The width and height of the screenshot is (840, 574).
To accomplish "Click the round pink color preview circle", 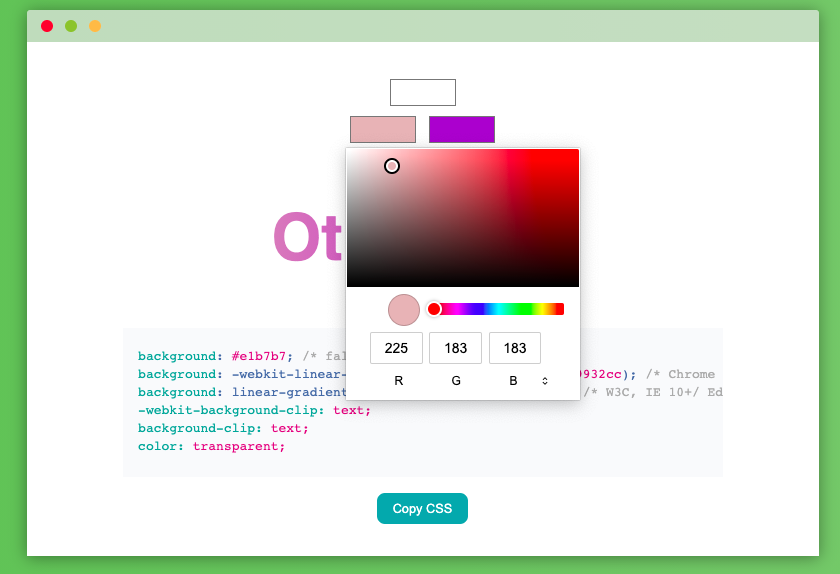I will point(404,310).
